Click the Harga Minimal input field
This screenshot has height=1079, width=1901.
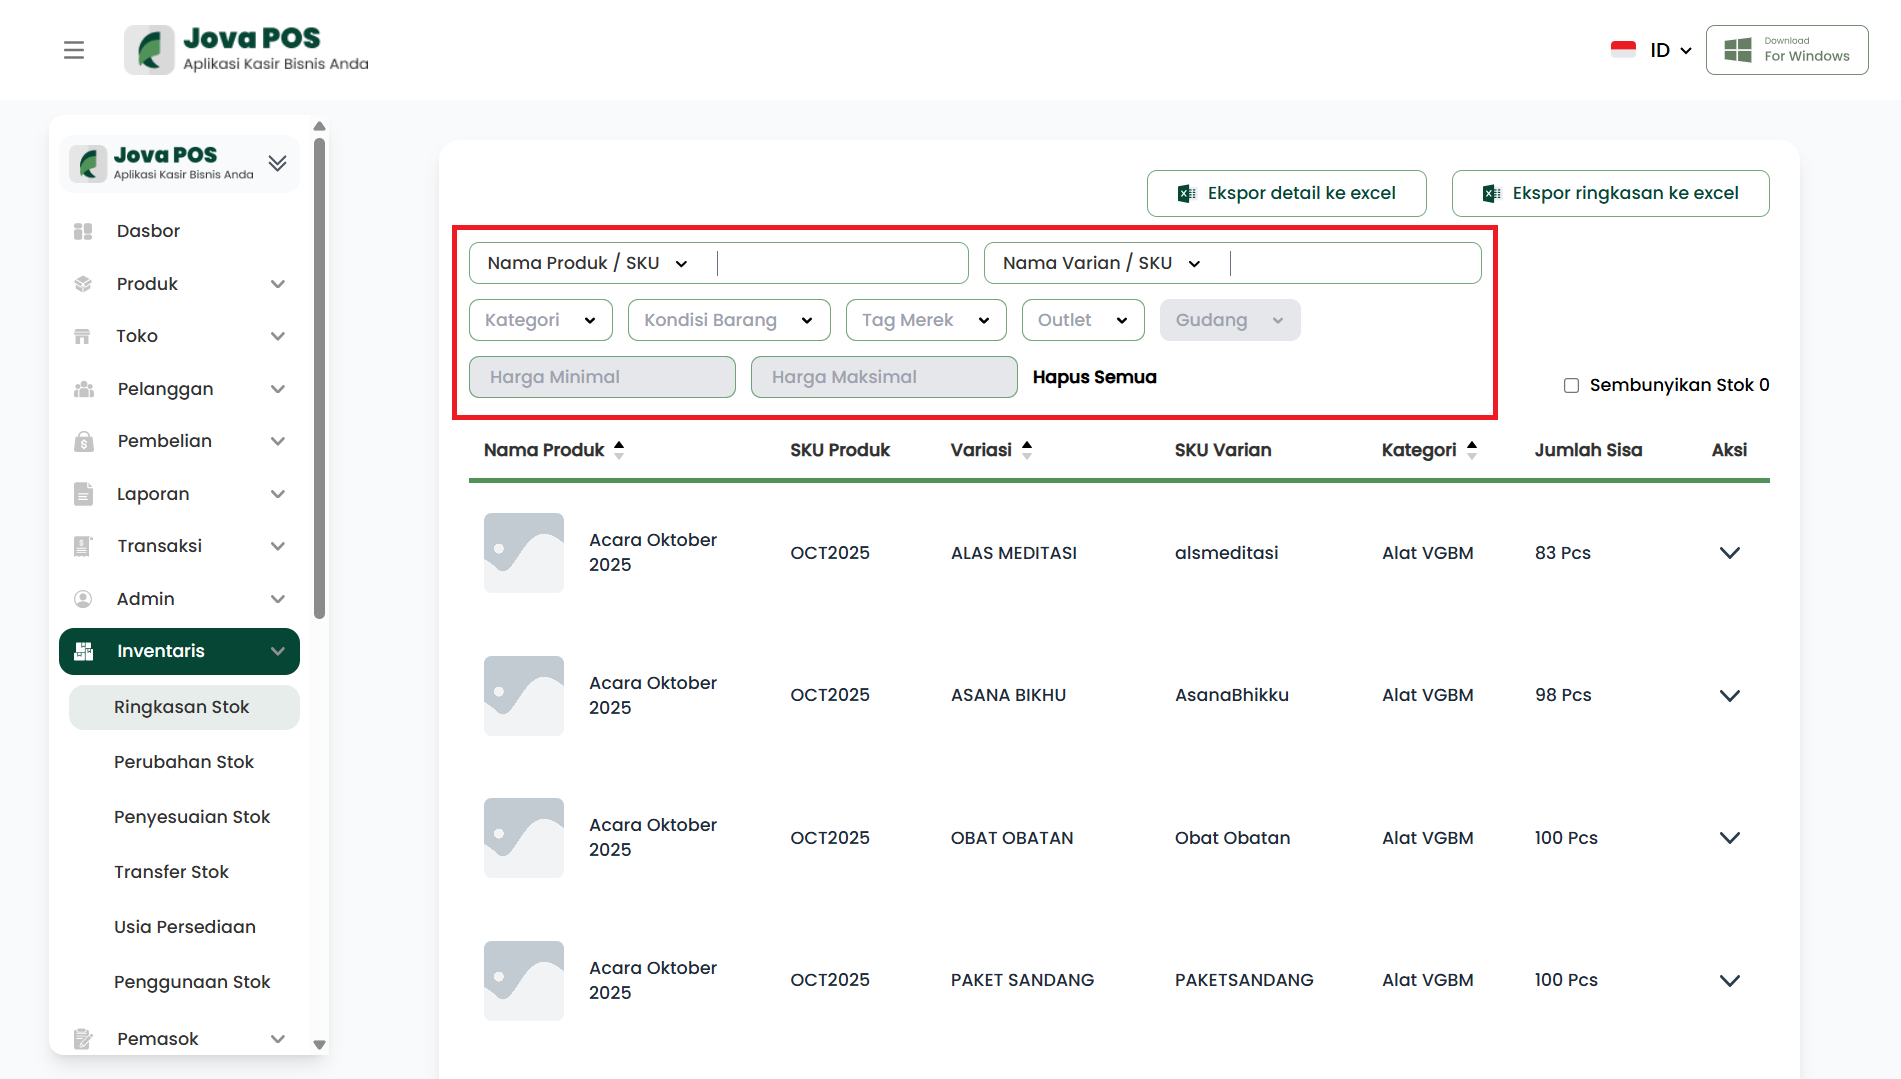point(602,377)
